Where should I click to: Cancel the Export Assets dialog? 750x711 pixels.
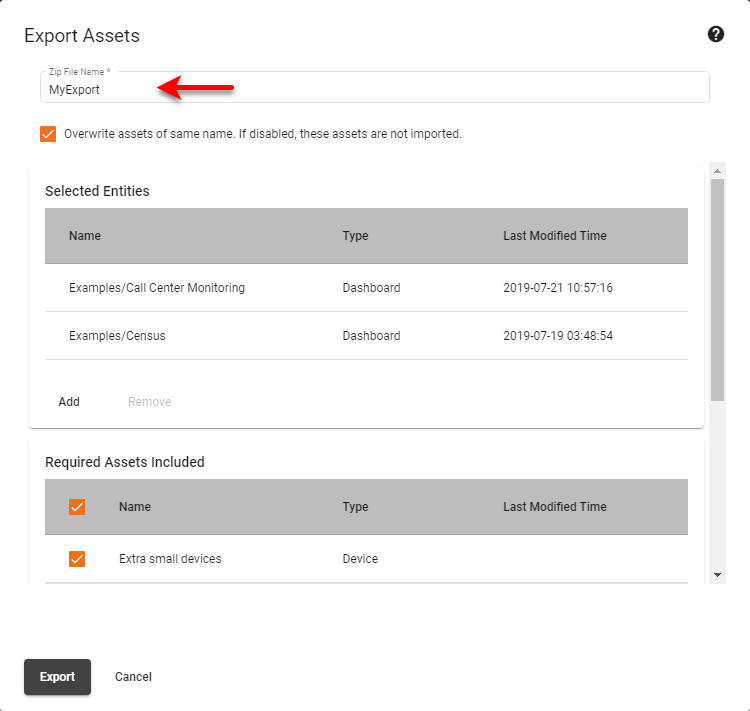(133, 677)
